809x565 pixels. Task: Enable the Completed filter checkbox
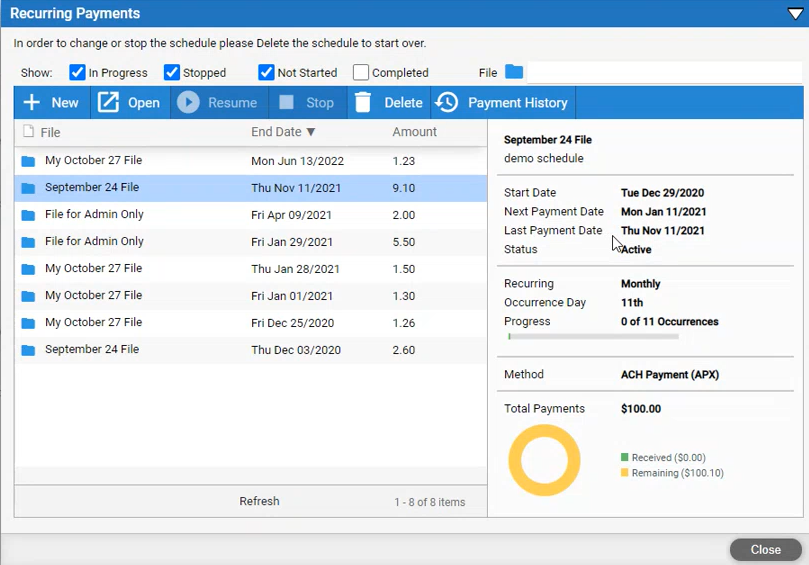[361, 72]
